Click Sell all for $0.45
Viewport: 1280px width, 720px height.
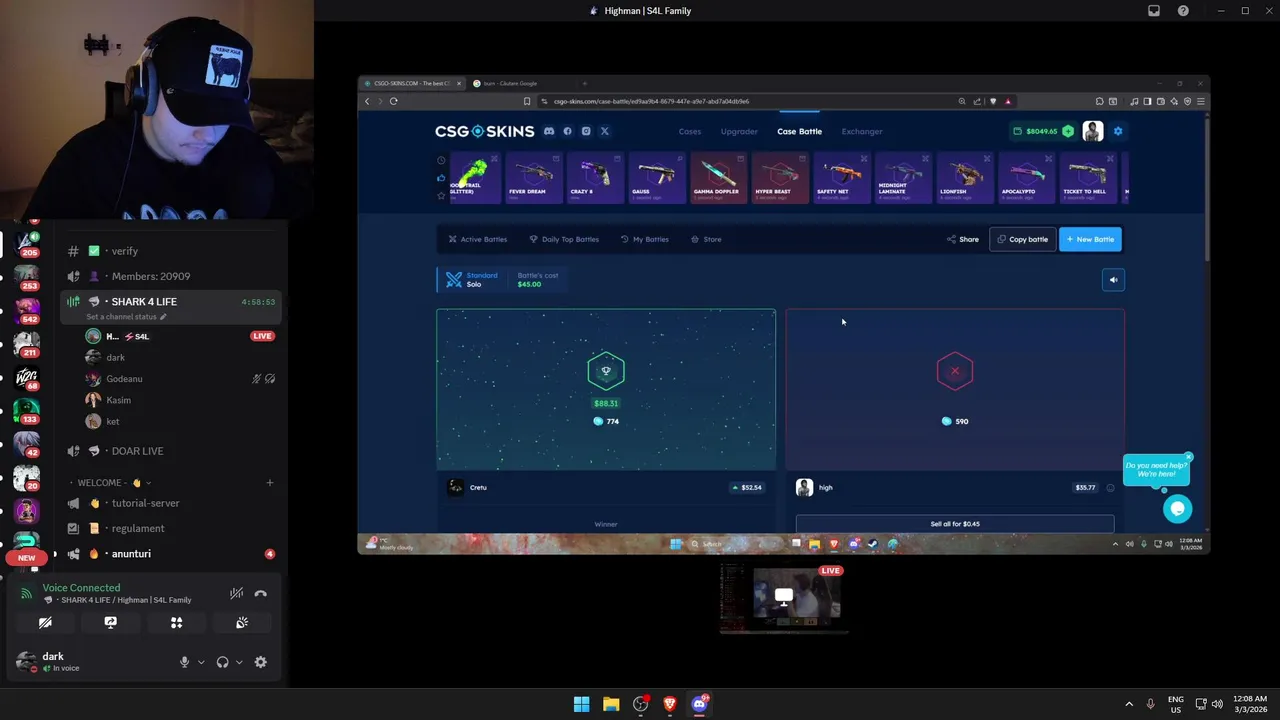point(955,524)
